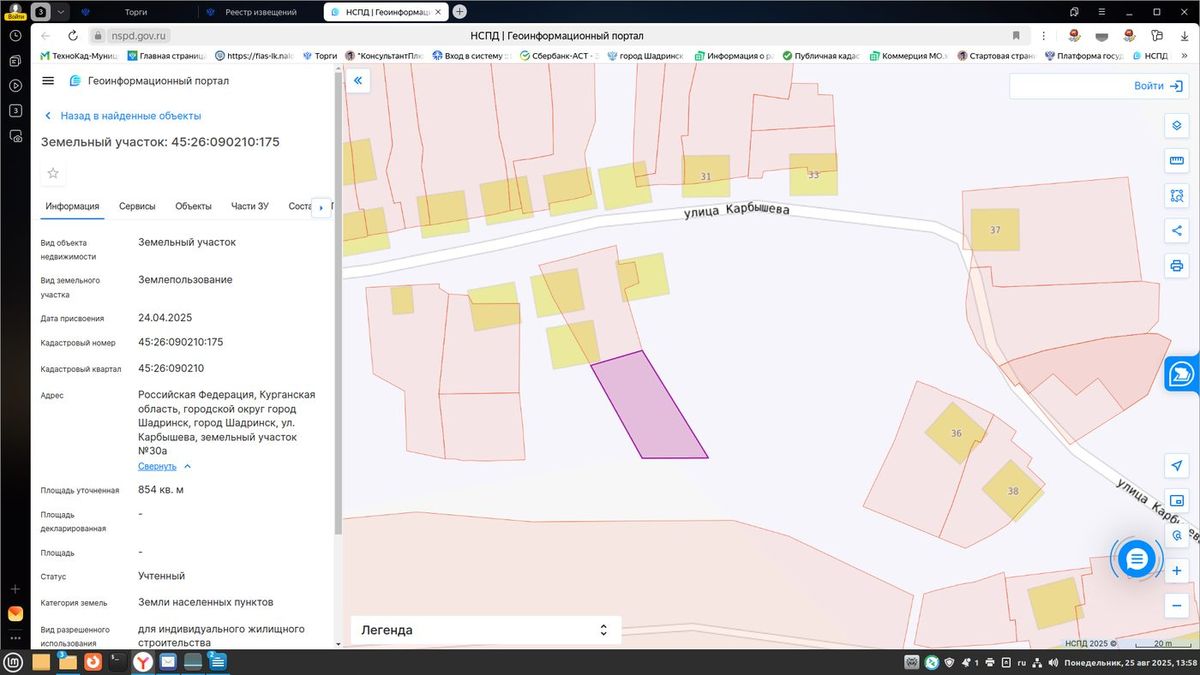Open the map layers icon
This screenshot has height=675, width=1200.
(1176, 126)
